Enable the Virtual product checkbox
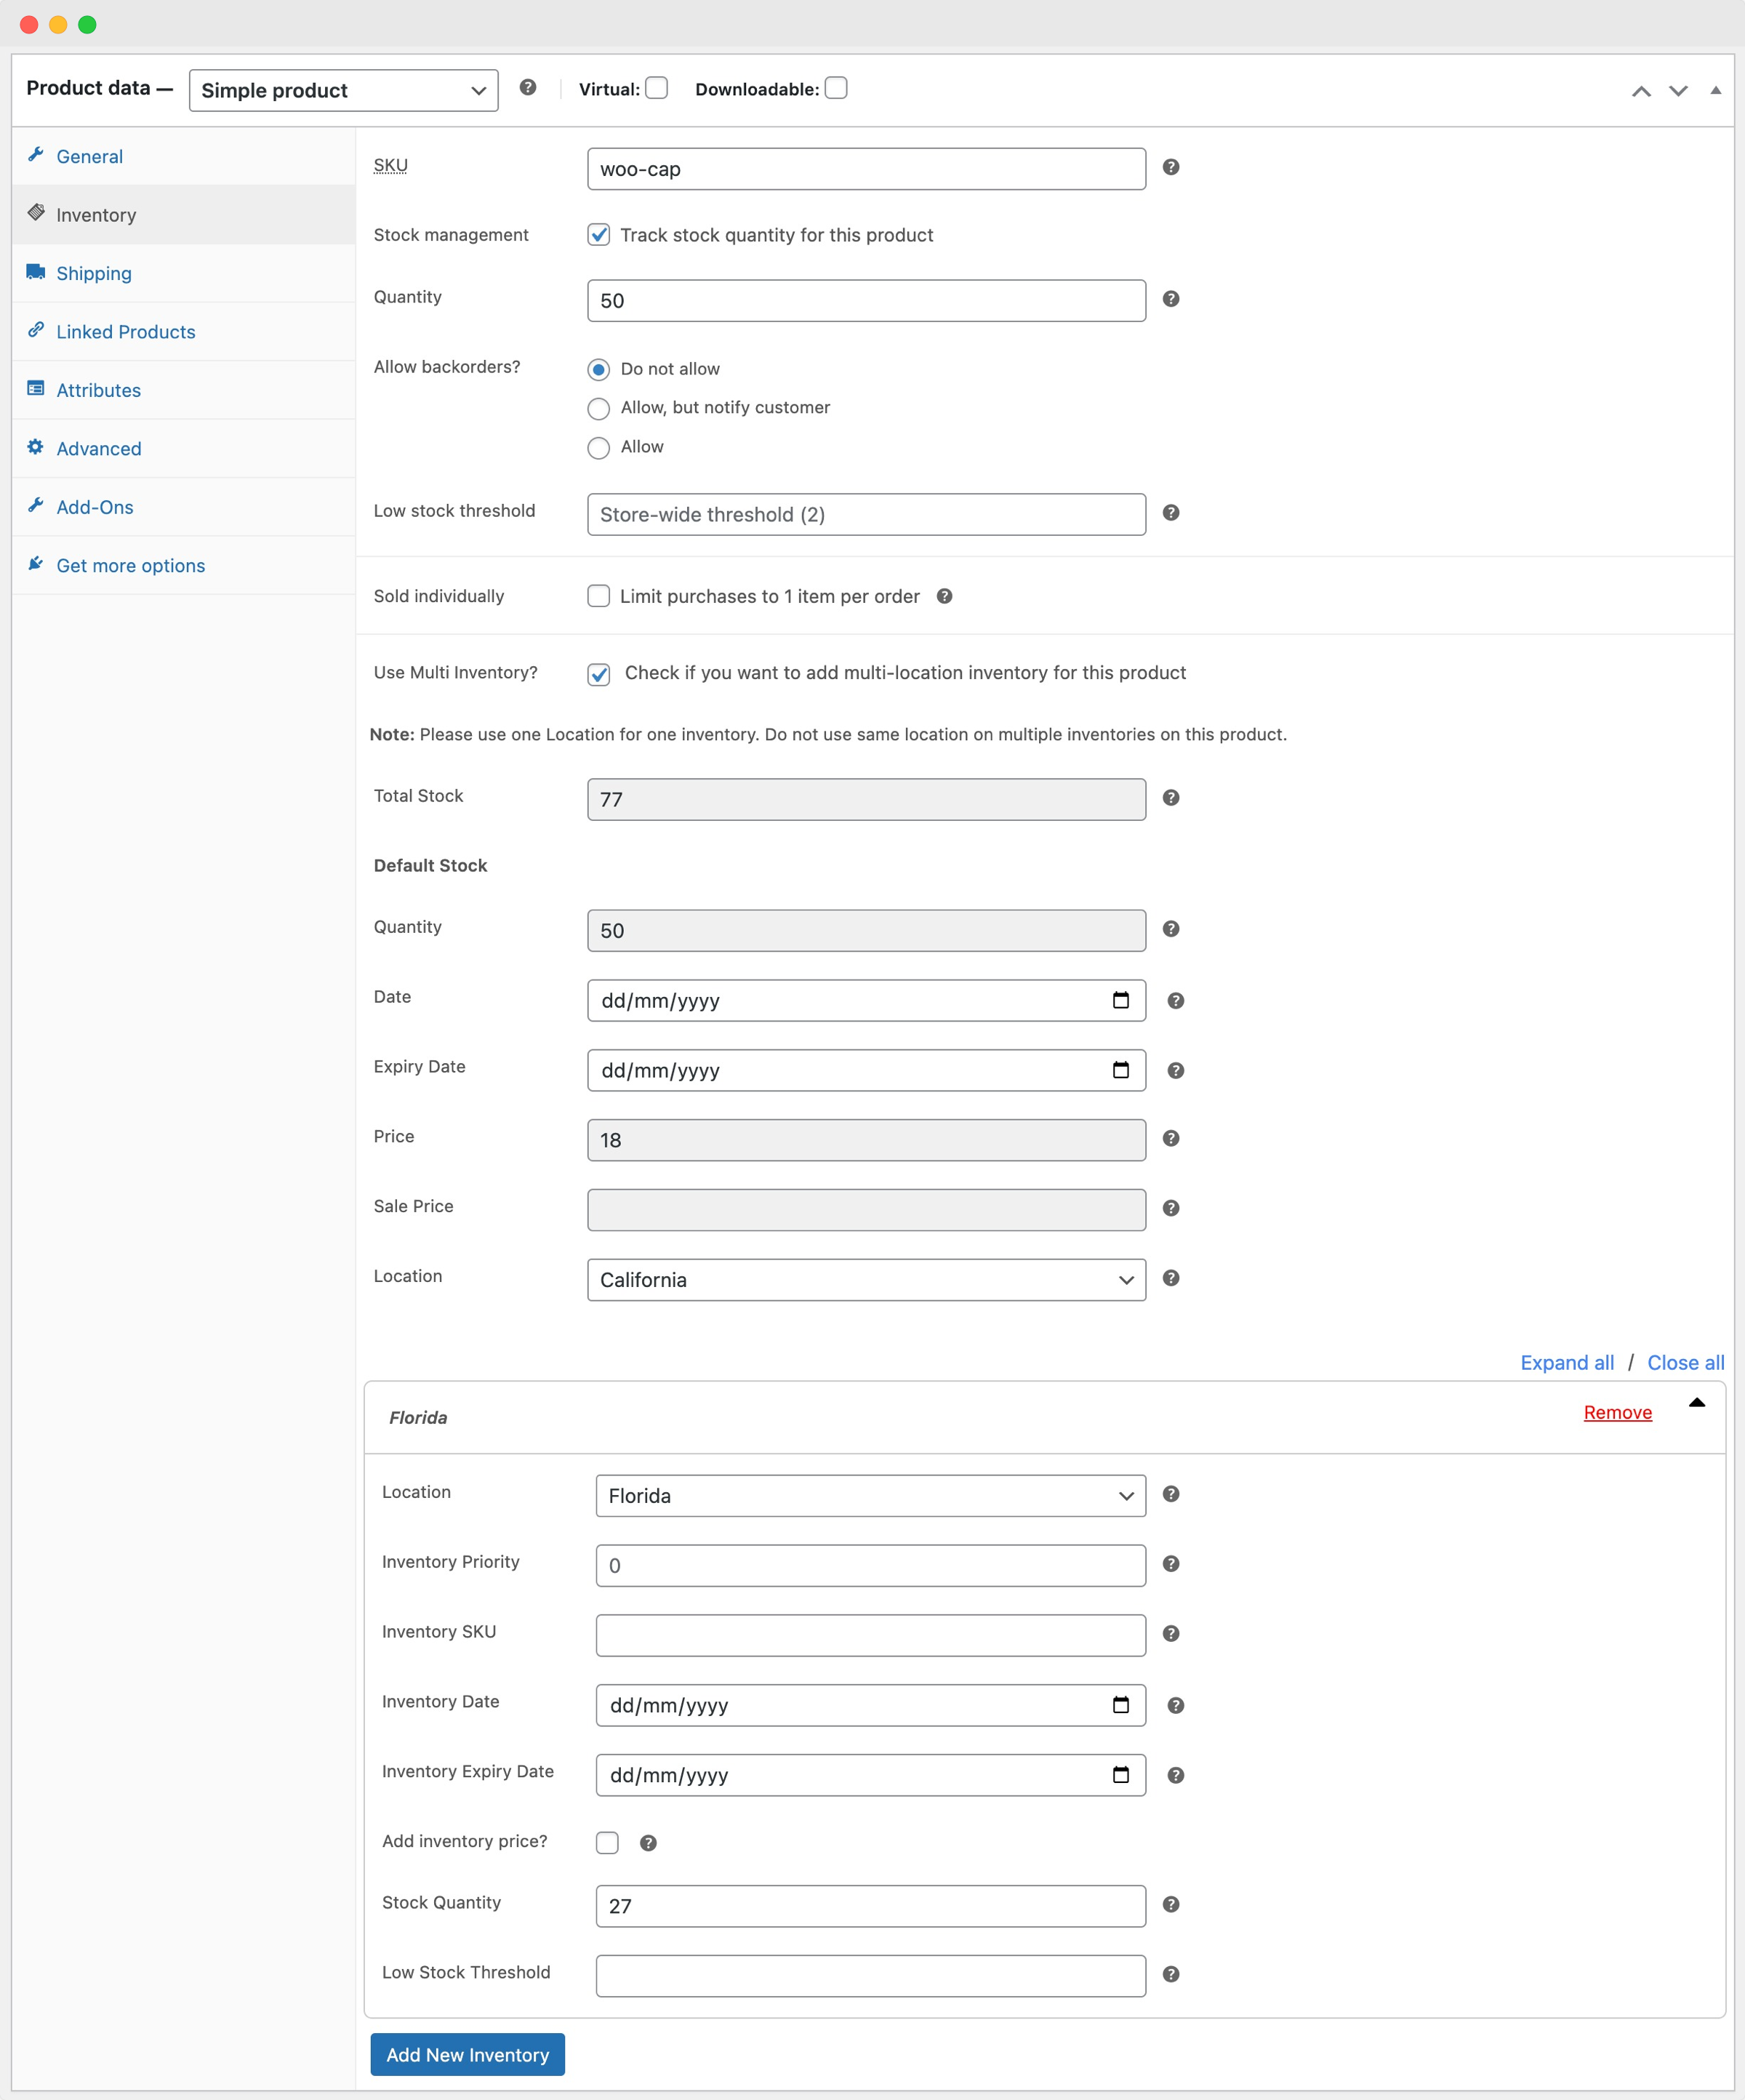Screen dimensions: 1745x2100 [x=656, y=88]
